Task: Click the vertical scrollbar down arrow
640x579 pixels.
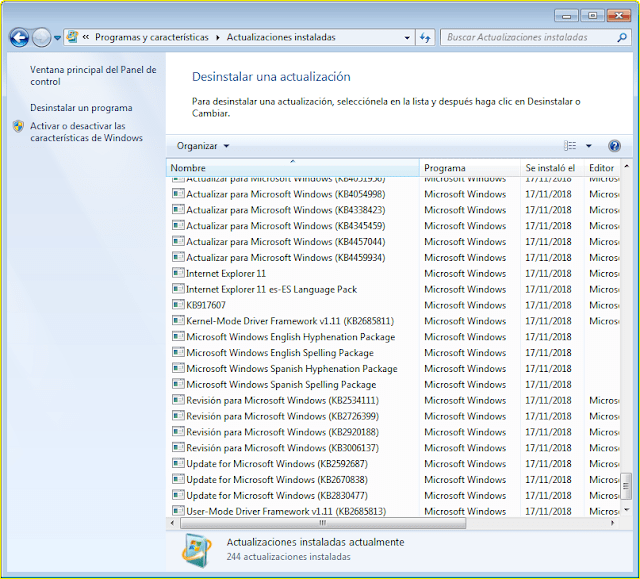Action: (x=626, y=510)
